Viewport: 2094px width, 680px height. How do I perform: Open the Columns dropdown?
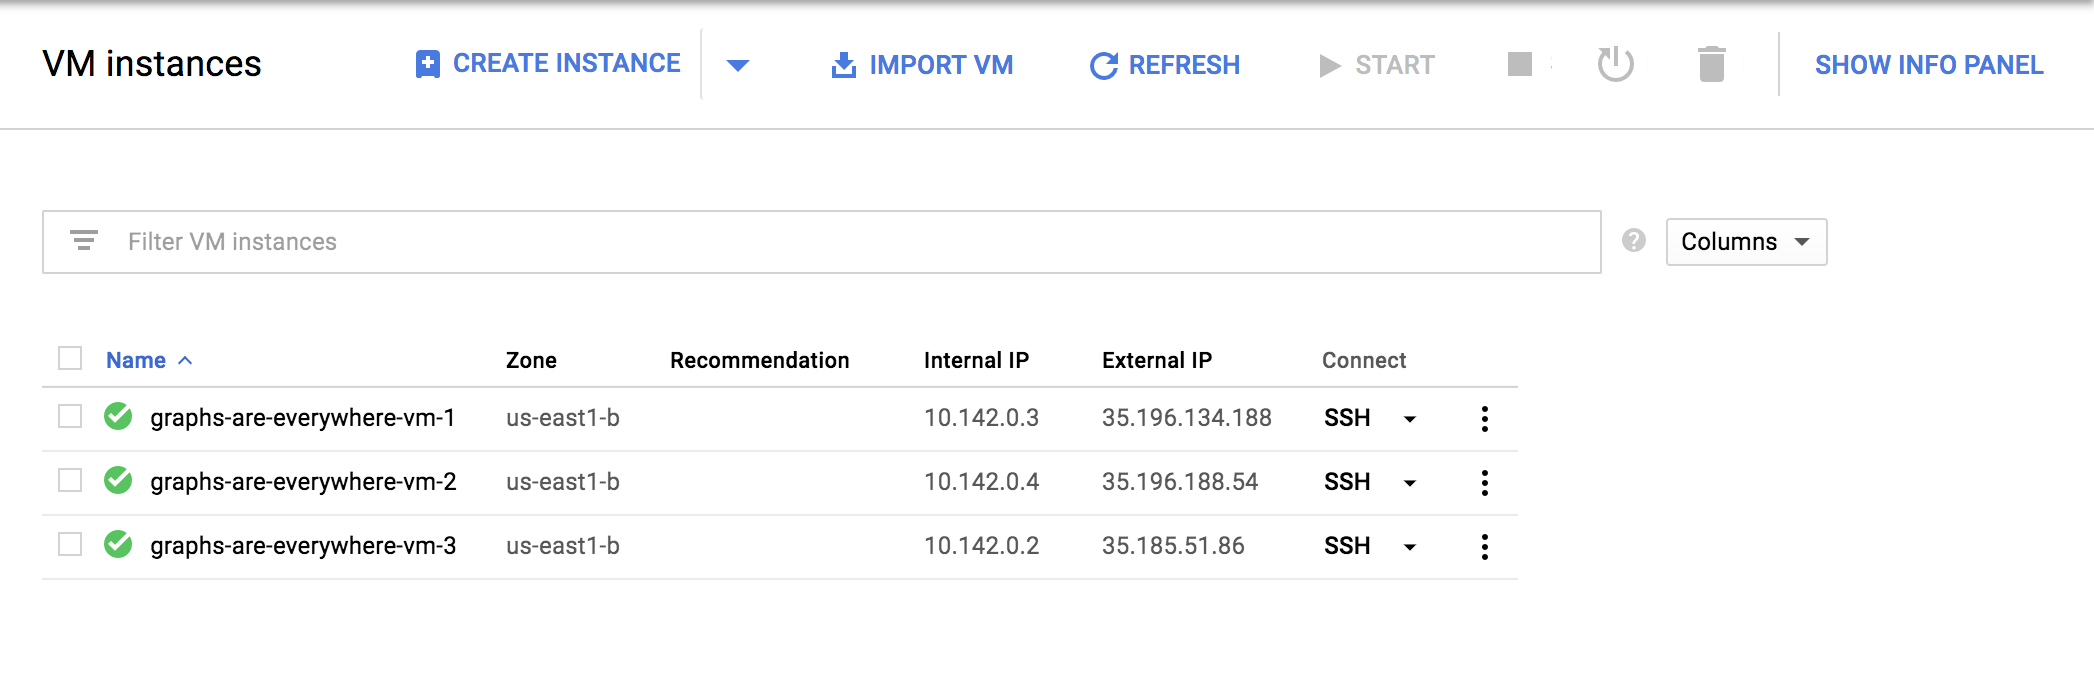1746,242
